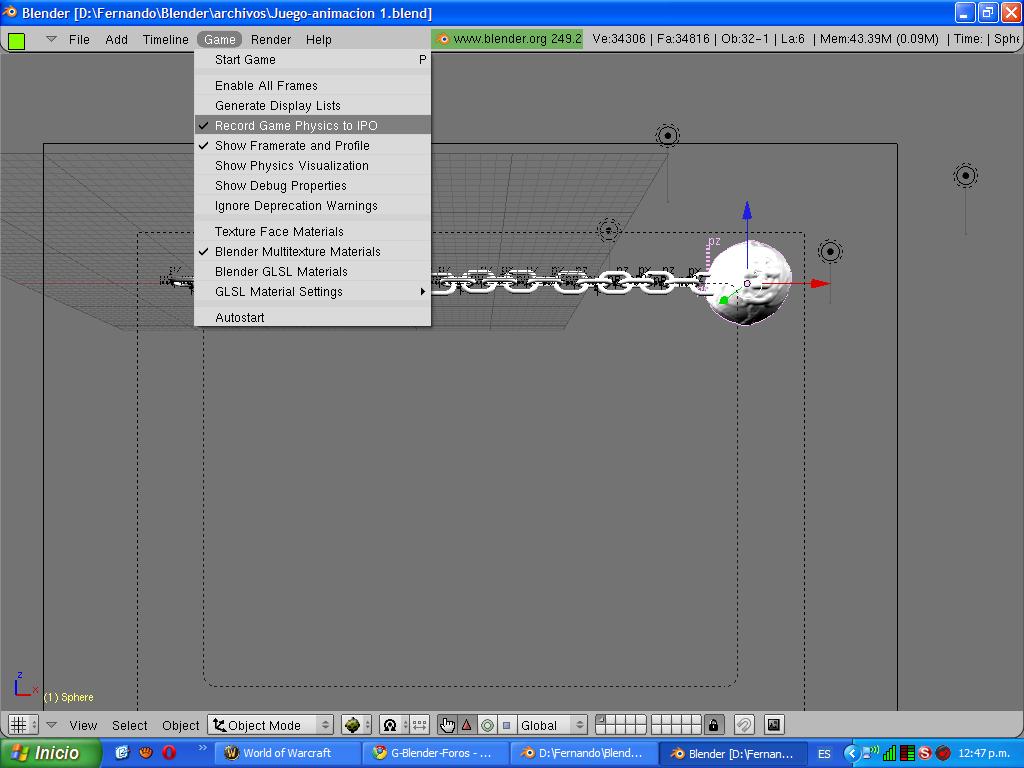
Task: Click the chain mesh object
Action: pyautogui.click(x=568, y=283)
